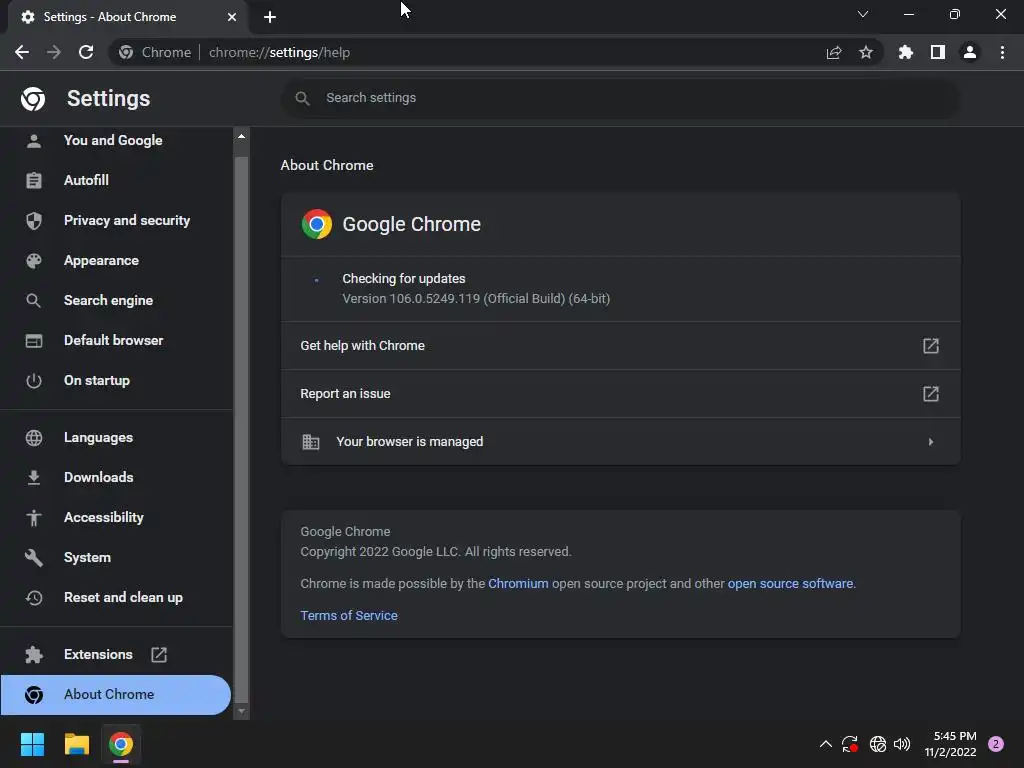The height and width of the screenshot is (768, 1024).
Task: Click Get help with Chrome row
Action: click(x=620, y=345)
